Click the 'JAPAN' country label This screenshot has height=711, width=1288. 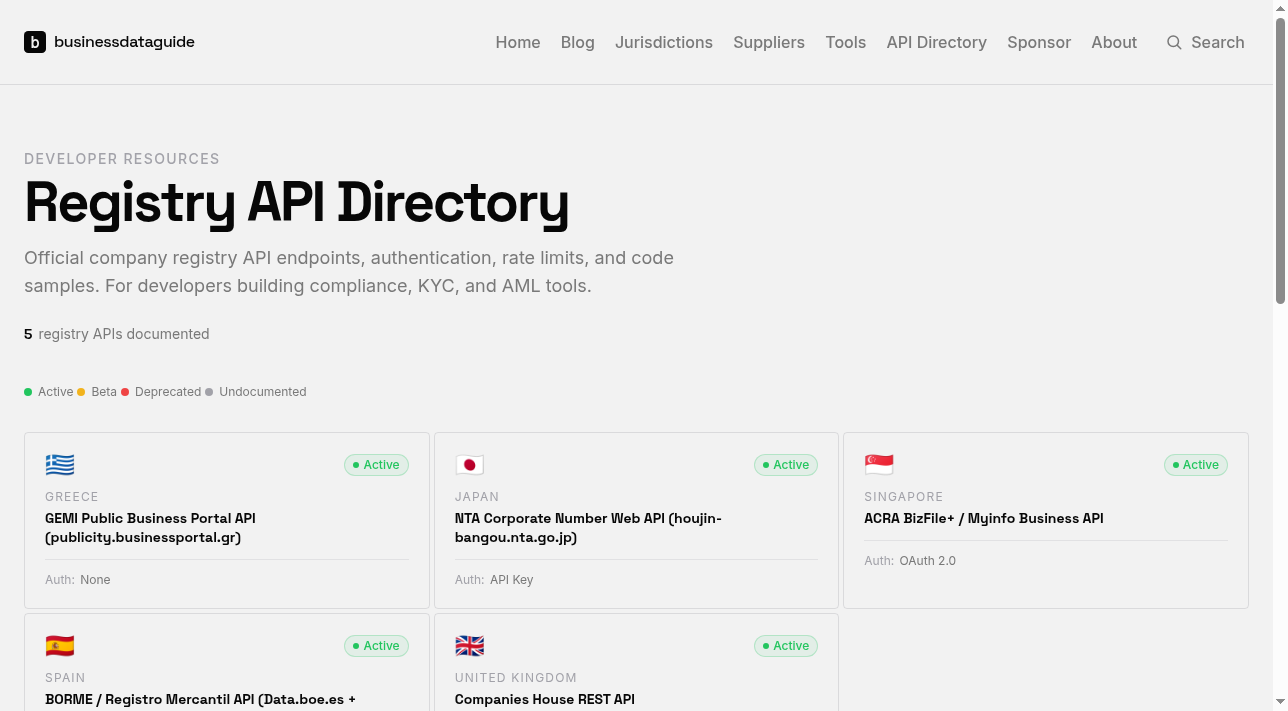pos(477,497)
